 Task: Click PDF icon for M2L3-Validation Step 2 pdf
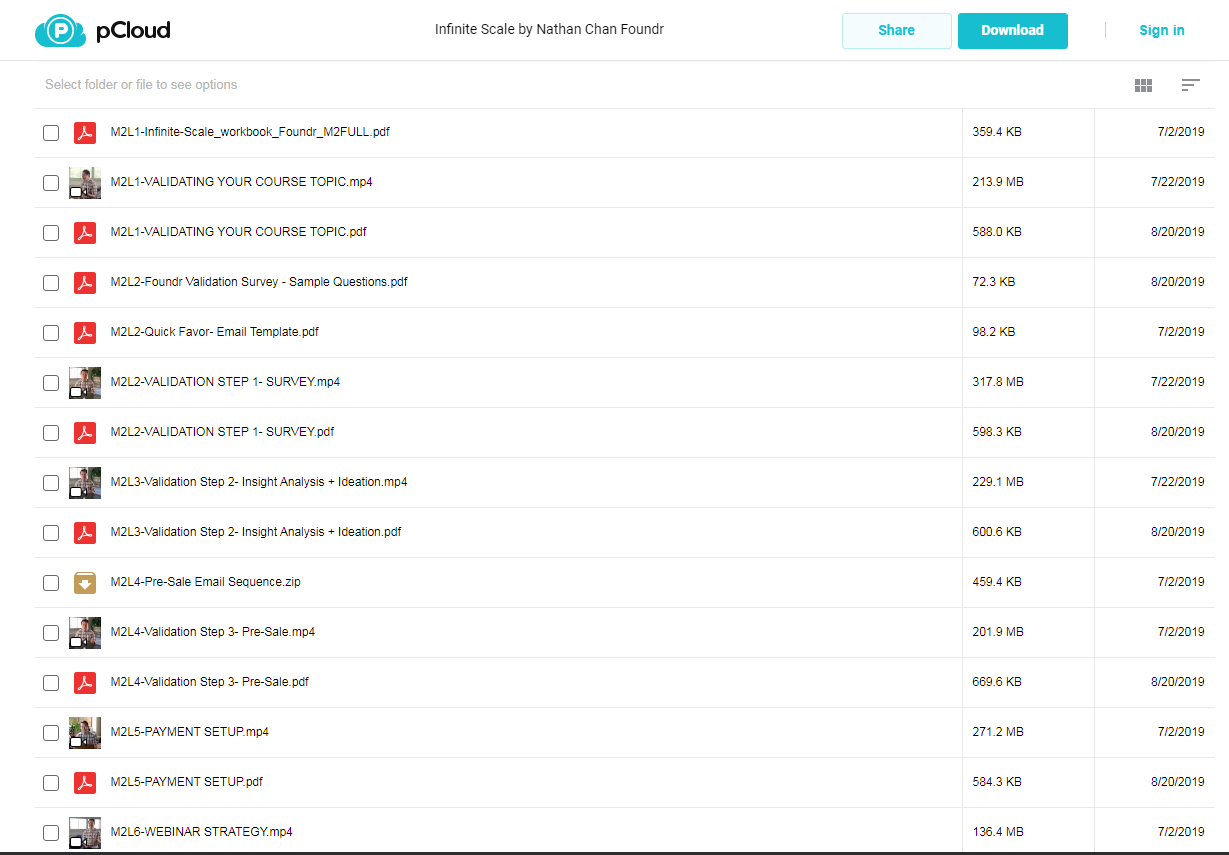coord(85,532)
